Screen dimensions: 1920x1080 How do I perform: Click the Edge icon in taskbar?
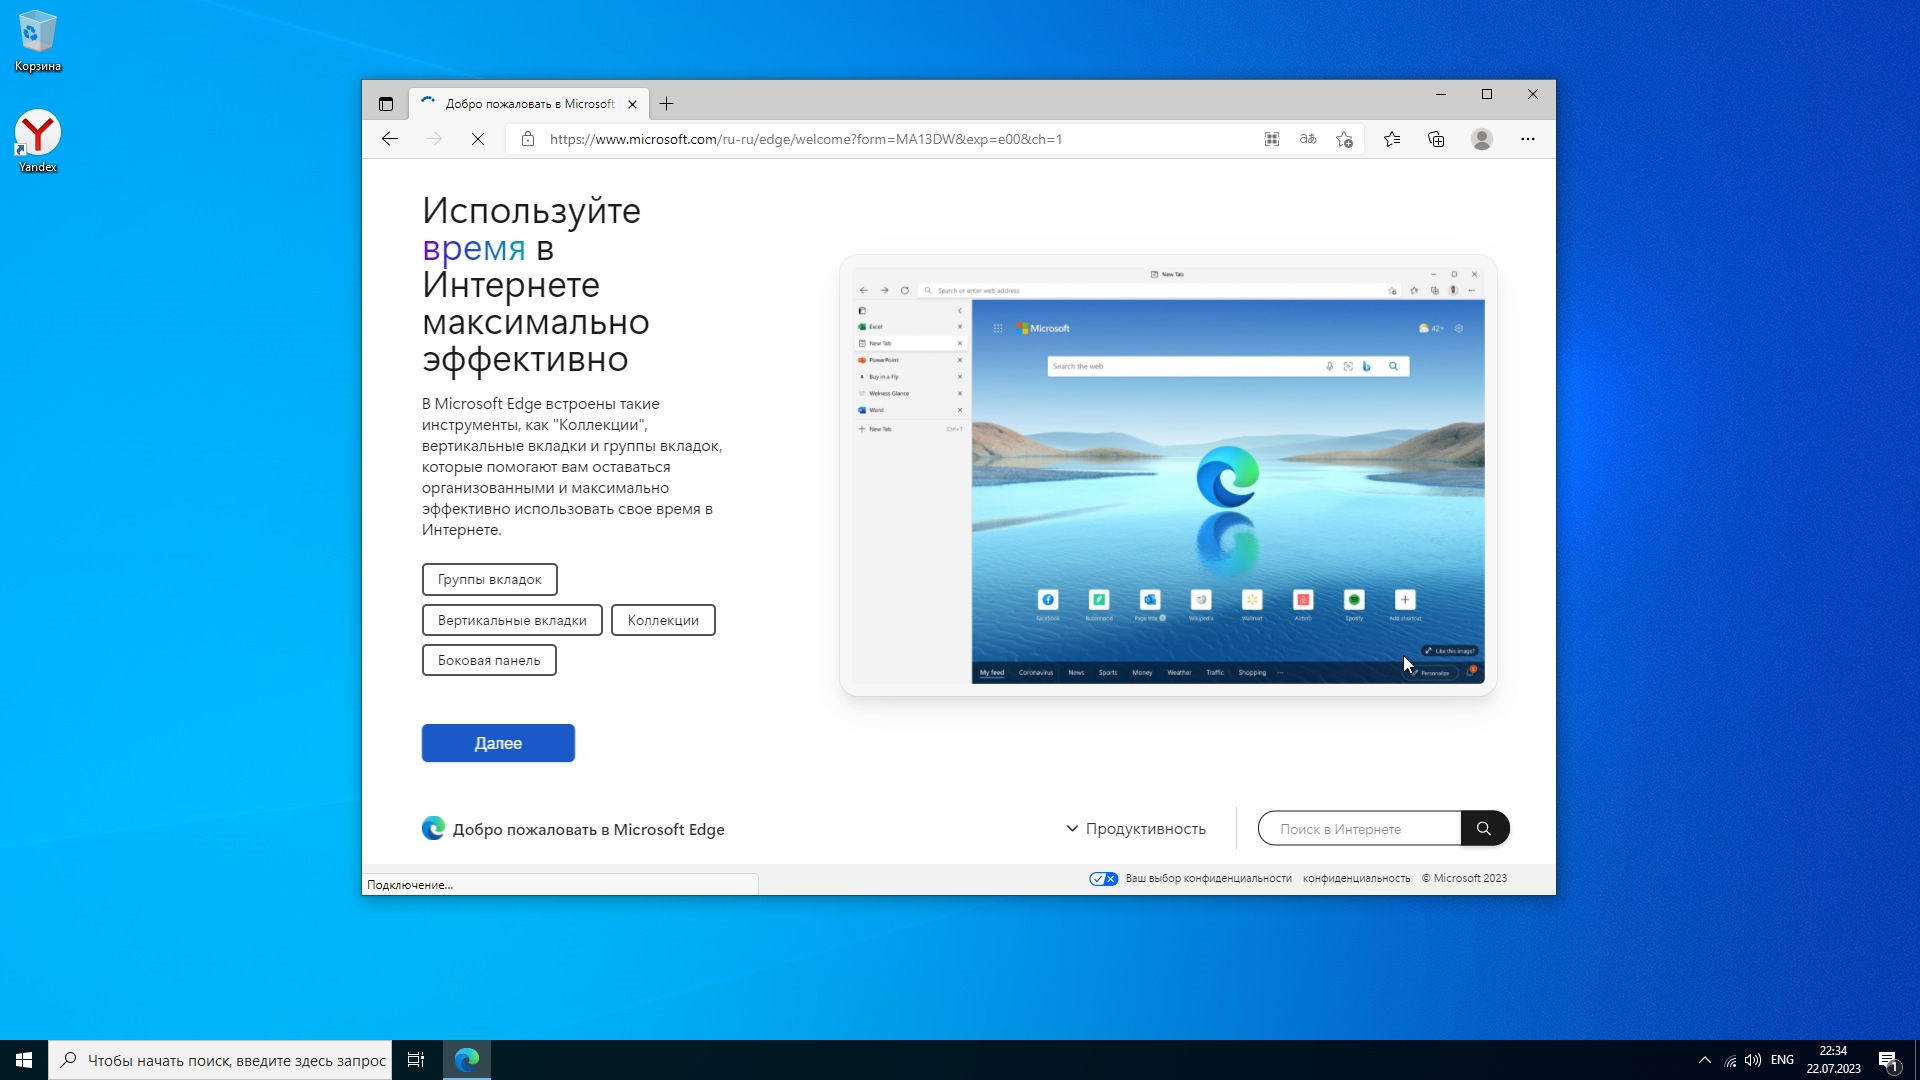pos(467,1060)
